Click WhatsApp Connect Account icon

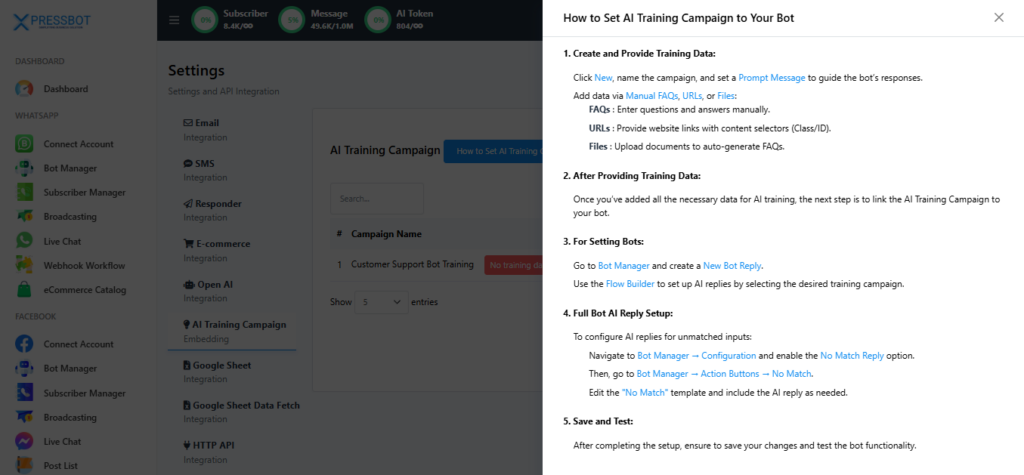pos(25,144)
